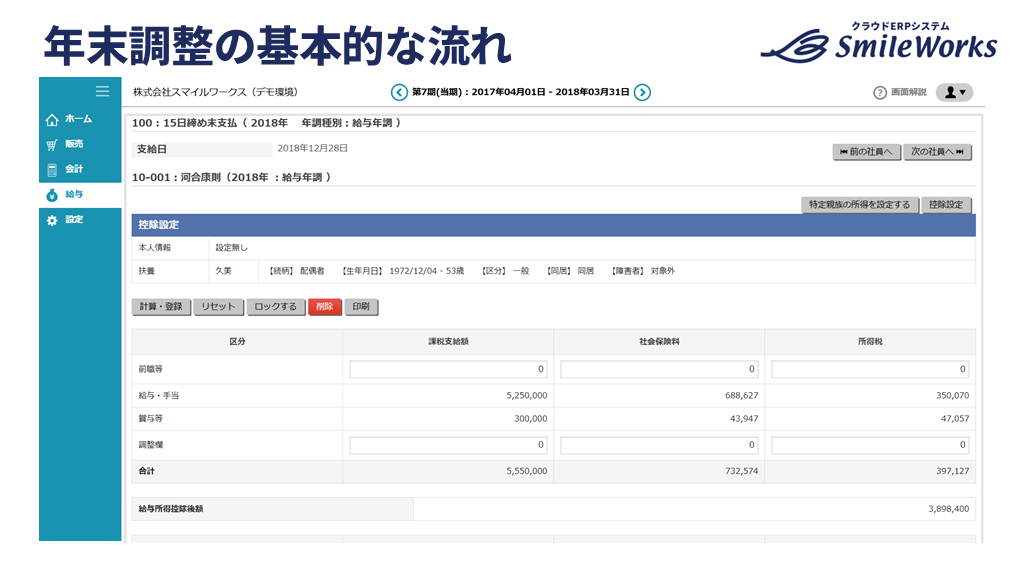The image size is (1024, 576).
Task: Click the ロックする lock button
Action: pyautogui.click(x=276, y=307)
